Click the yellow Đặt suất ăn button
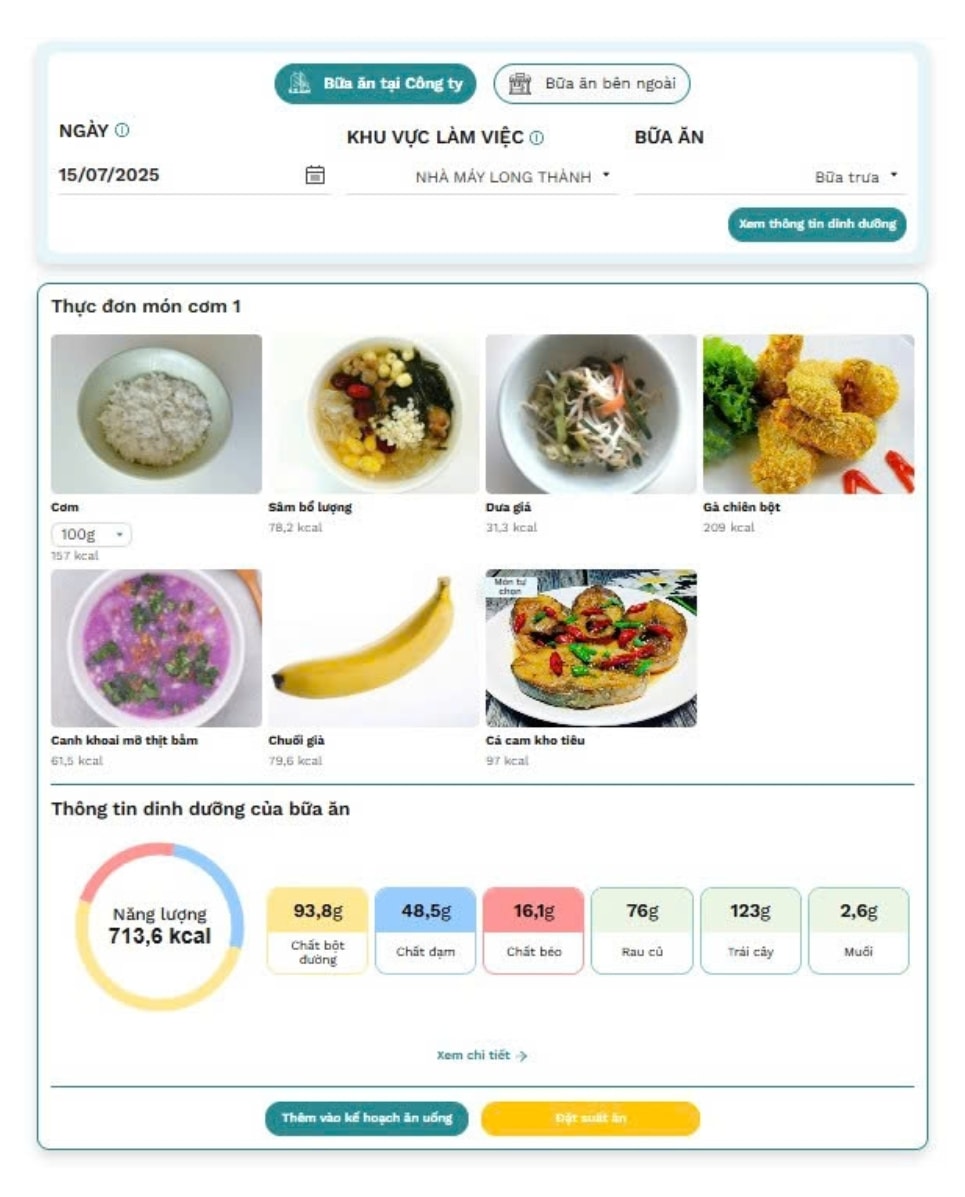This screenshot has height=1197, width=965. click(590, 1118)
